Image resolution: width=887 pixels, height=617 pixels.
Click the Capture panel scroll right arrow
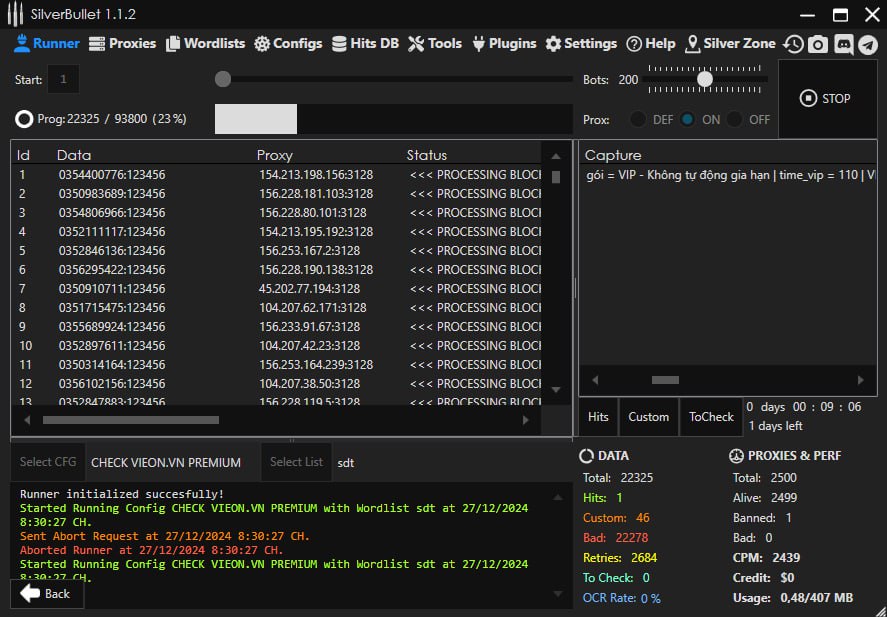point(860,380)
